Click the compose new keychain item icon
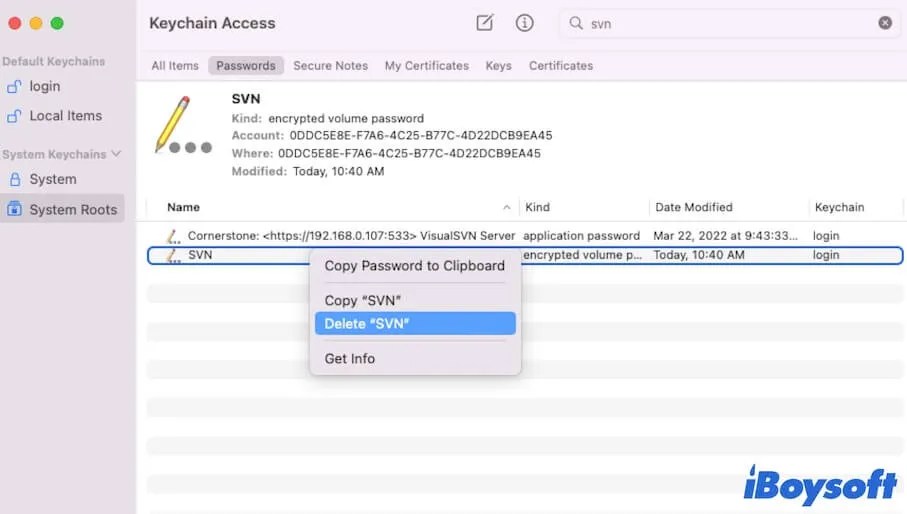907x514 pixels. click(x=485, y=23)
